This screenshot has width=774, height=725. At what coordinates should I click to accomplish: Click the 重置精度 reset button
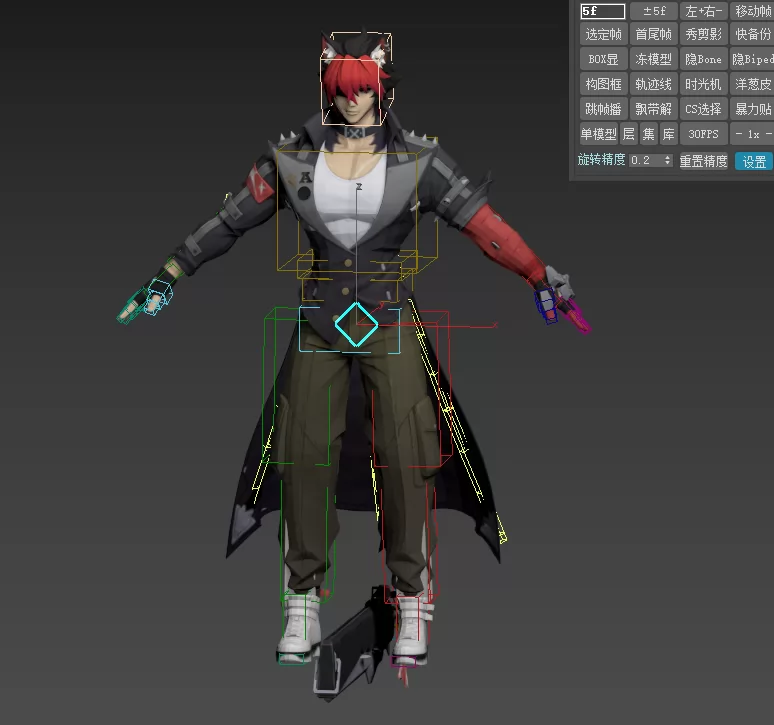pyautogui.click(x=703, y=161)
